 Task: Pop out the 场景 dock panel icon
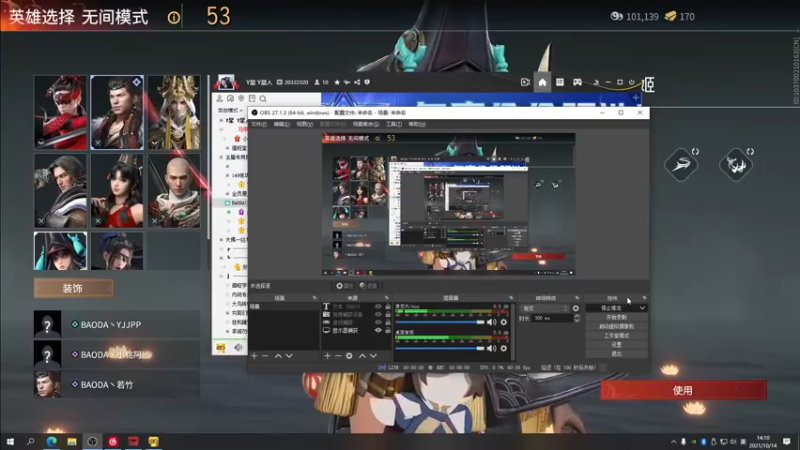314,298
